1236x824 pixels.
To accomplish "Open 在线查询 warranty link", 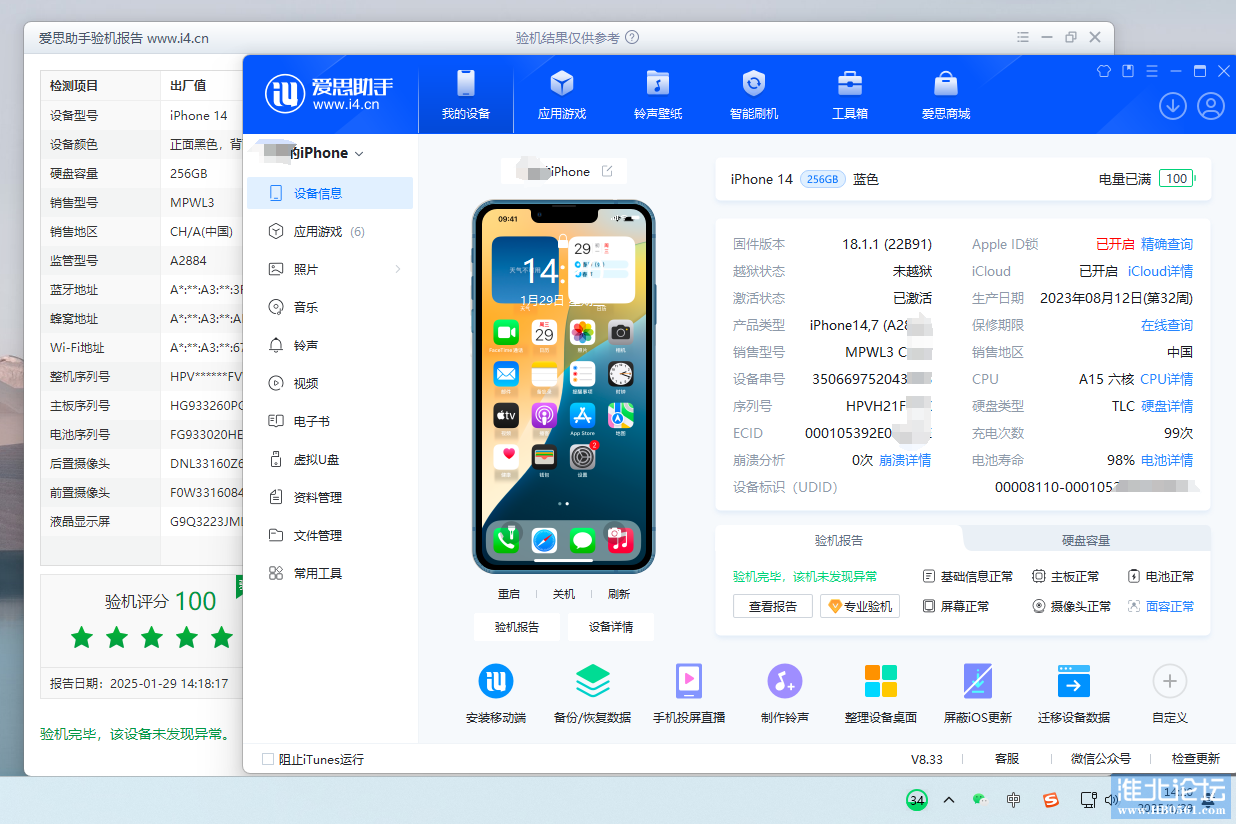I will point(1167,325).
